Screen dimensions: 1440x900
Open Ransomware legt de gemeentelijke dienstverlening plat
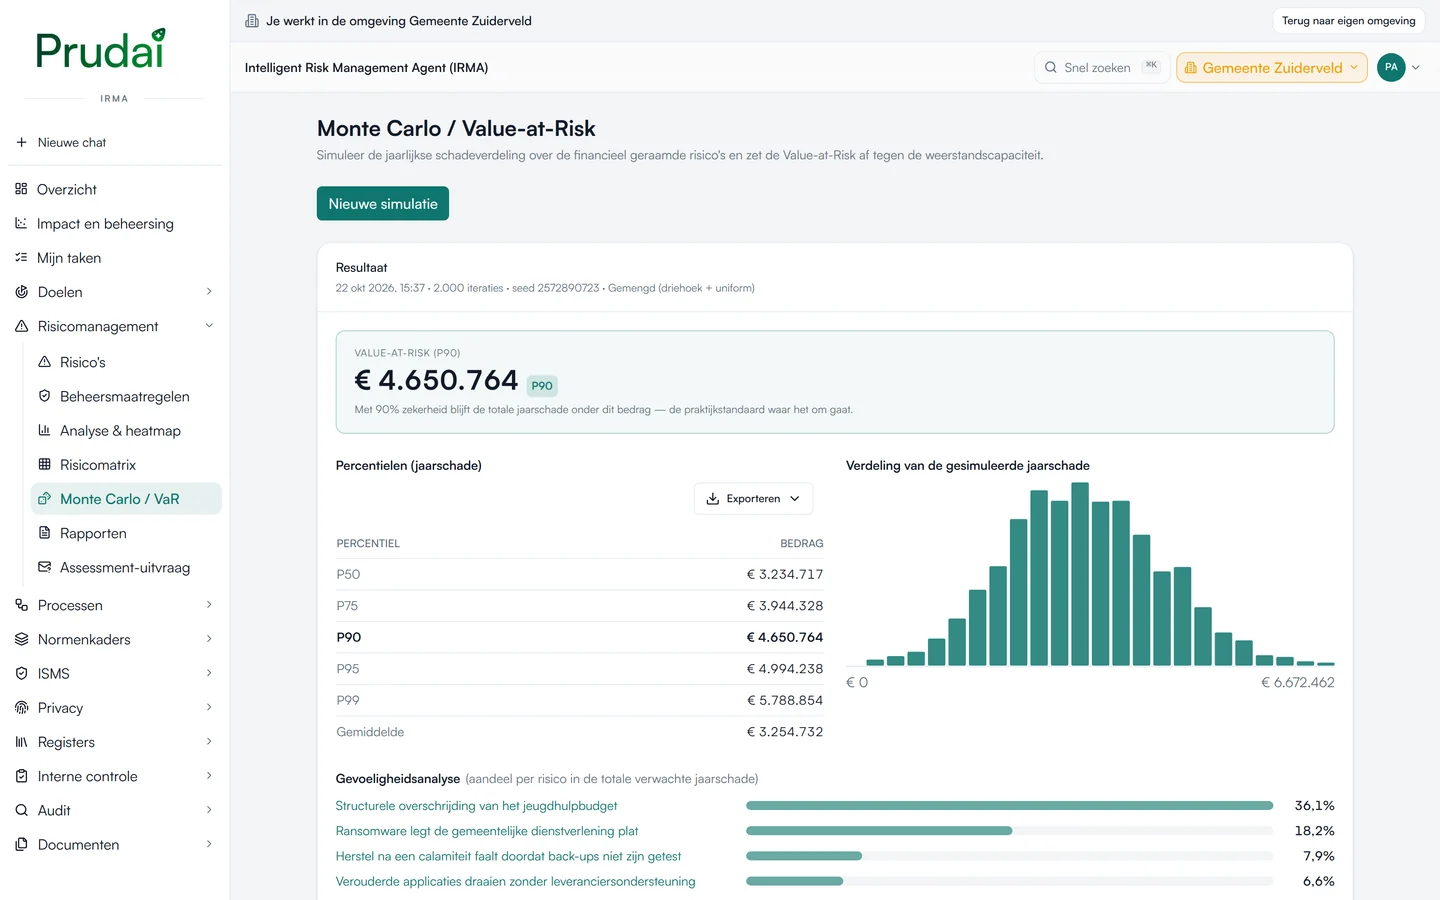pyautogui.click(x=487, y=831)
